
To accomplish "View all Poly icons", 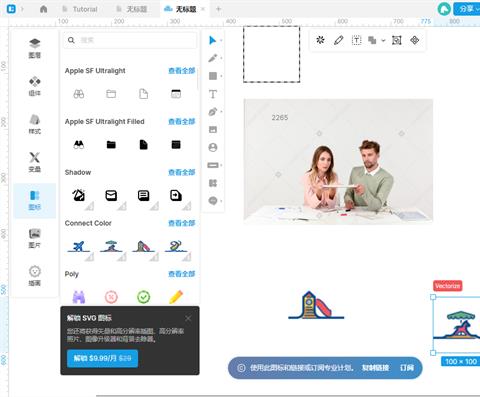I will click(x=182, y=274).
